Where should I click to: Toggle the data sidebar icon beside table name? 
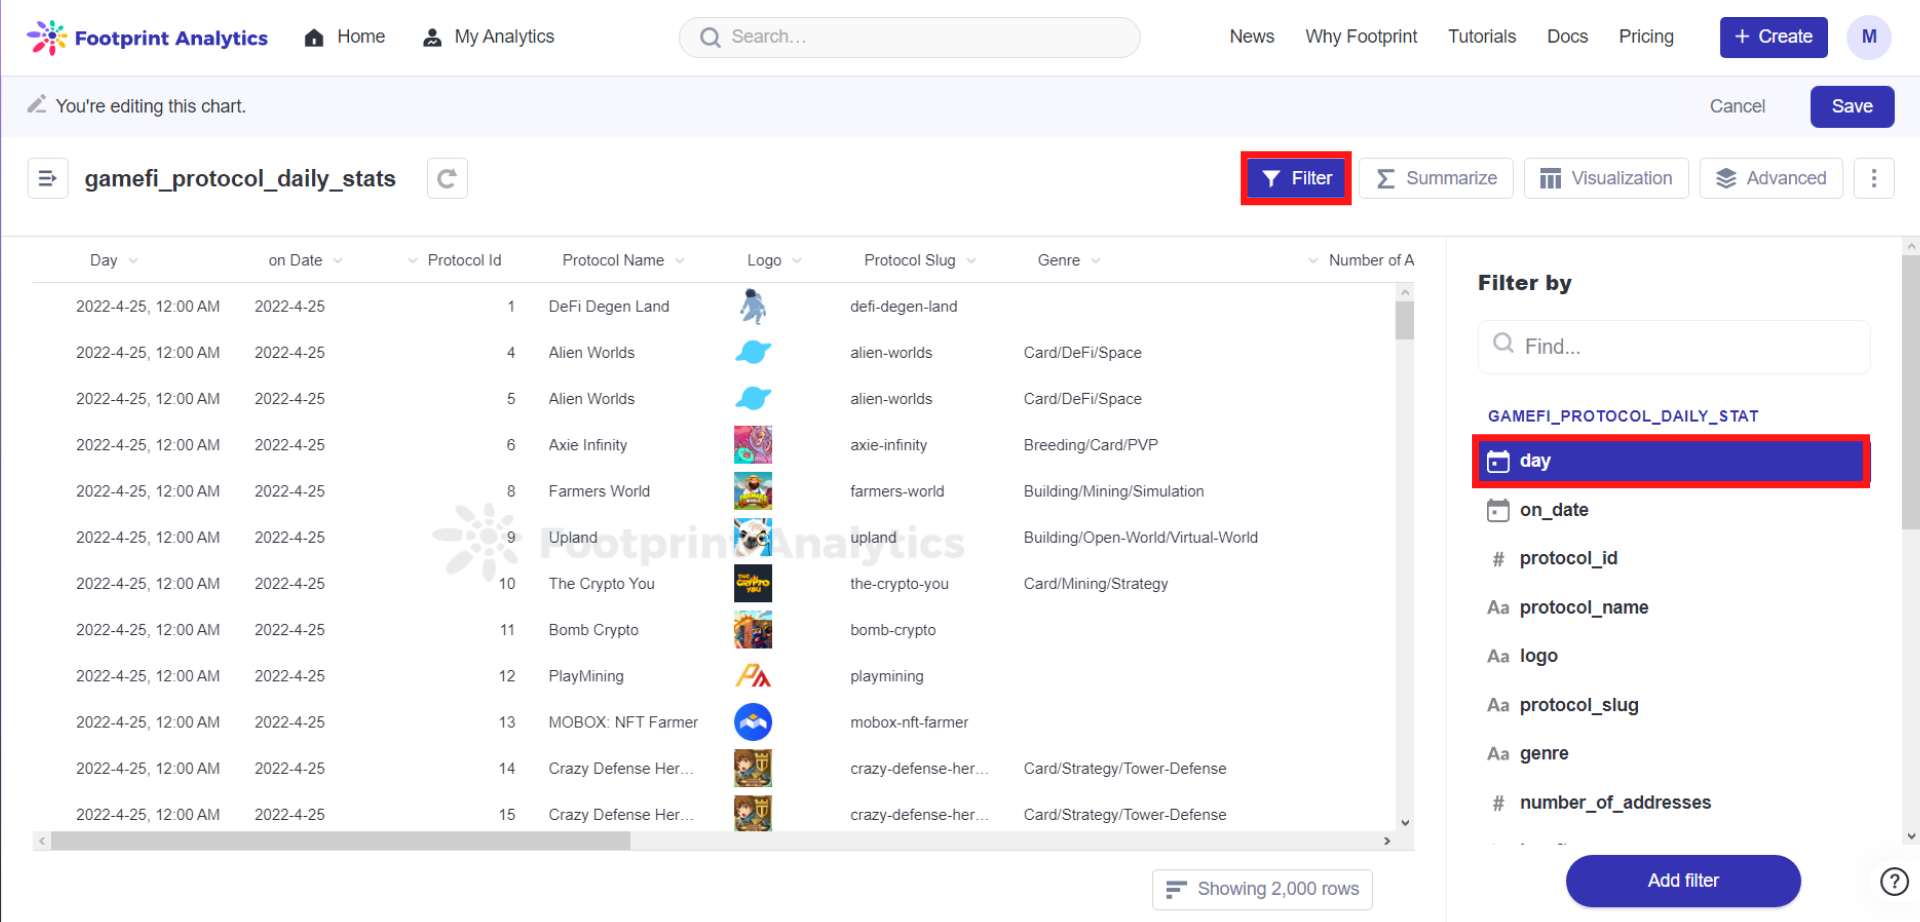tap(47, 178)
